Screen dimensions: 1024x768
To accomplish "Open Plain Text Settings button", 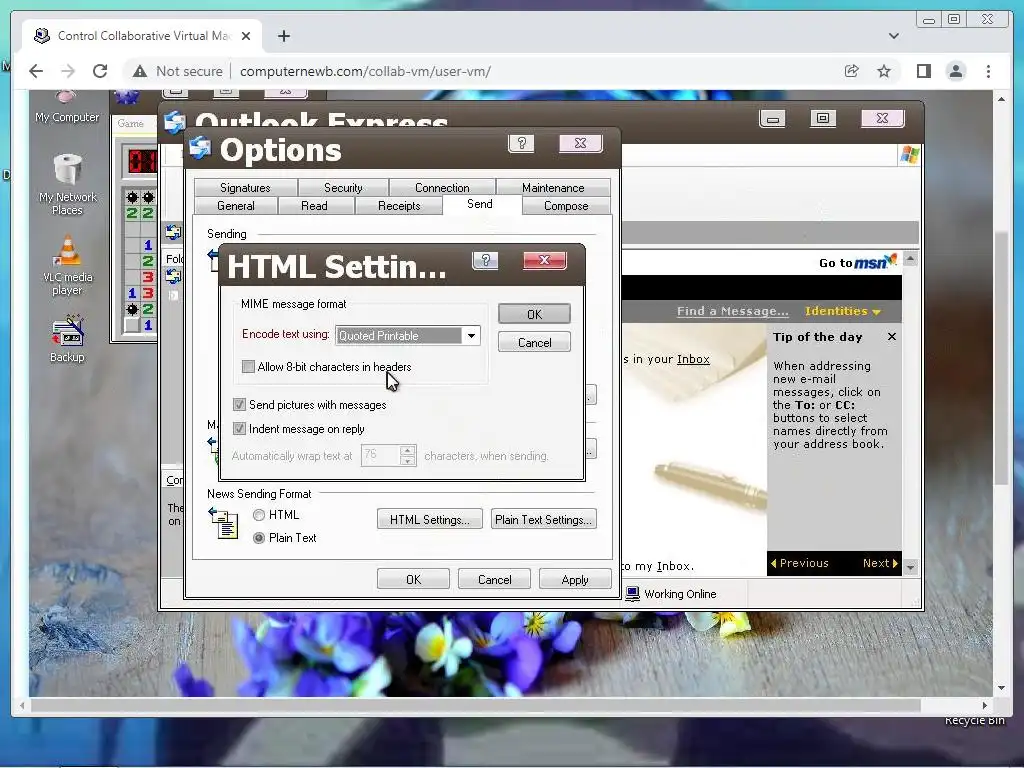I will pyautogui.click(x=543, y=520).
